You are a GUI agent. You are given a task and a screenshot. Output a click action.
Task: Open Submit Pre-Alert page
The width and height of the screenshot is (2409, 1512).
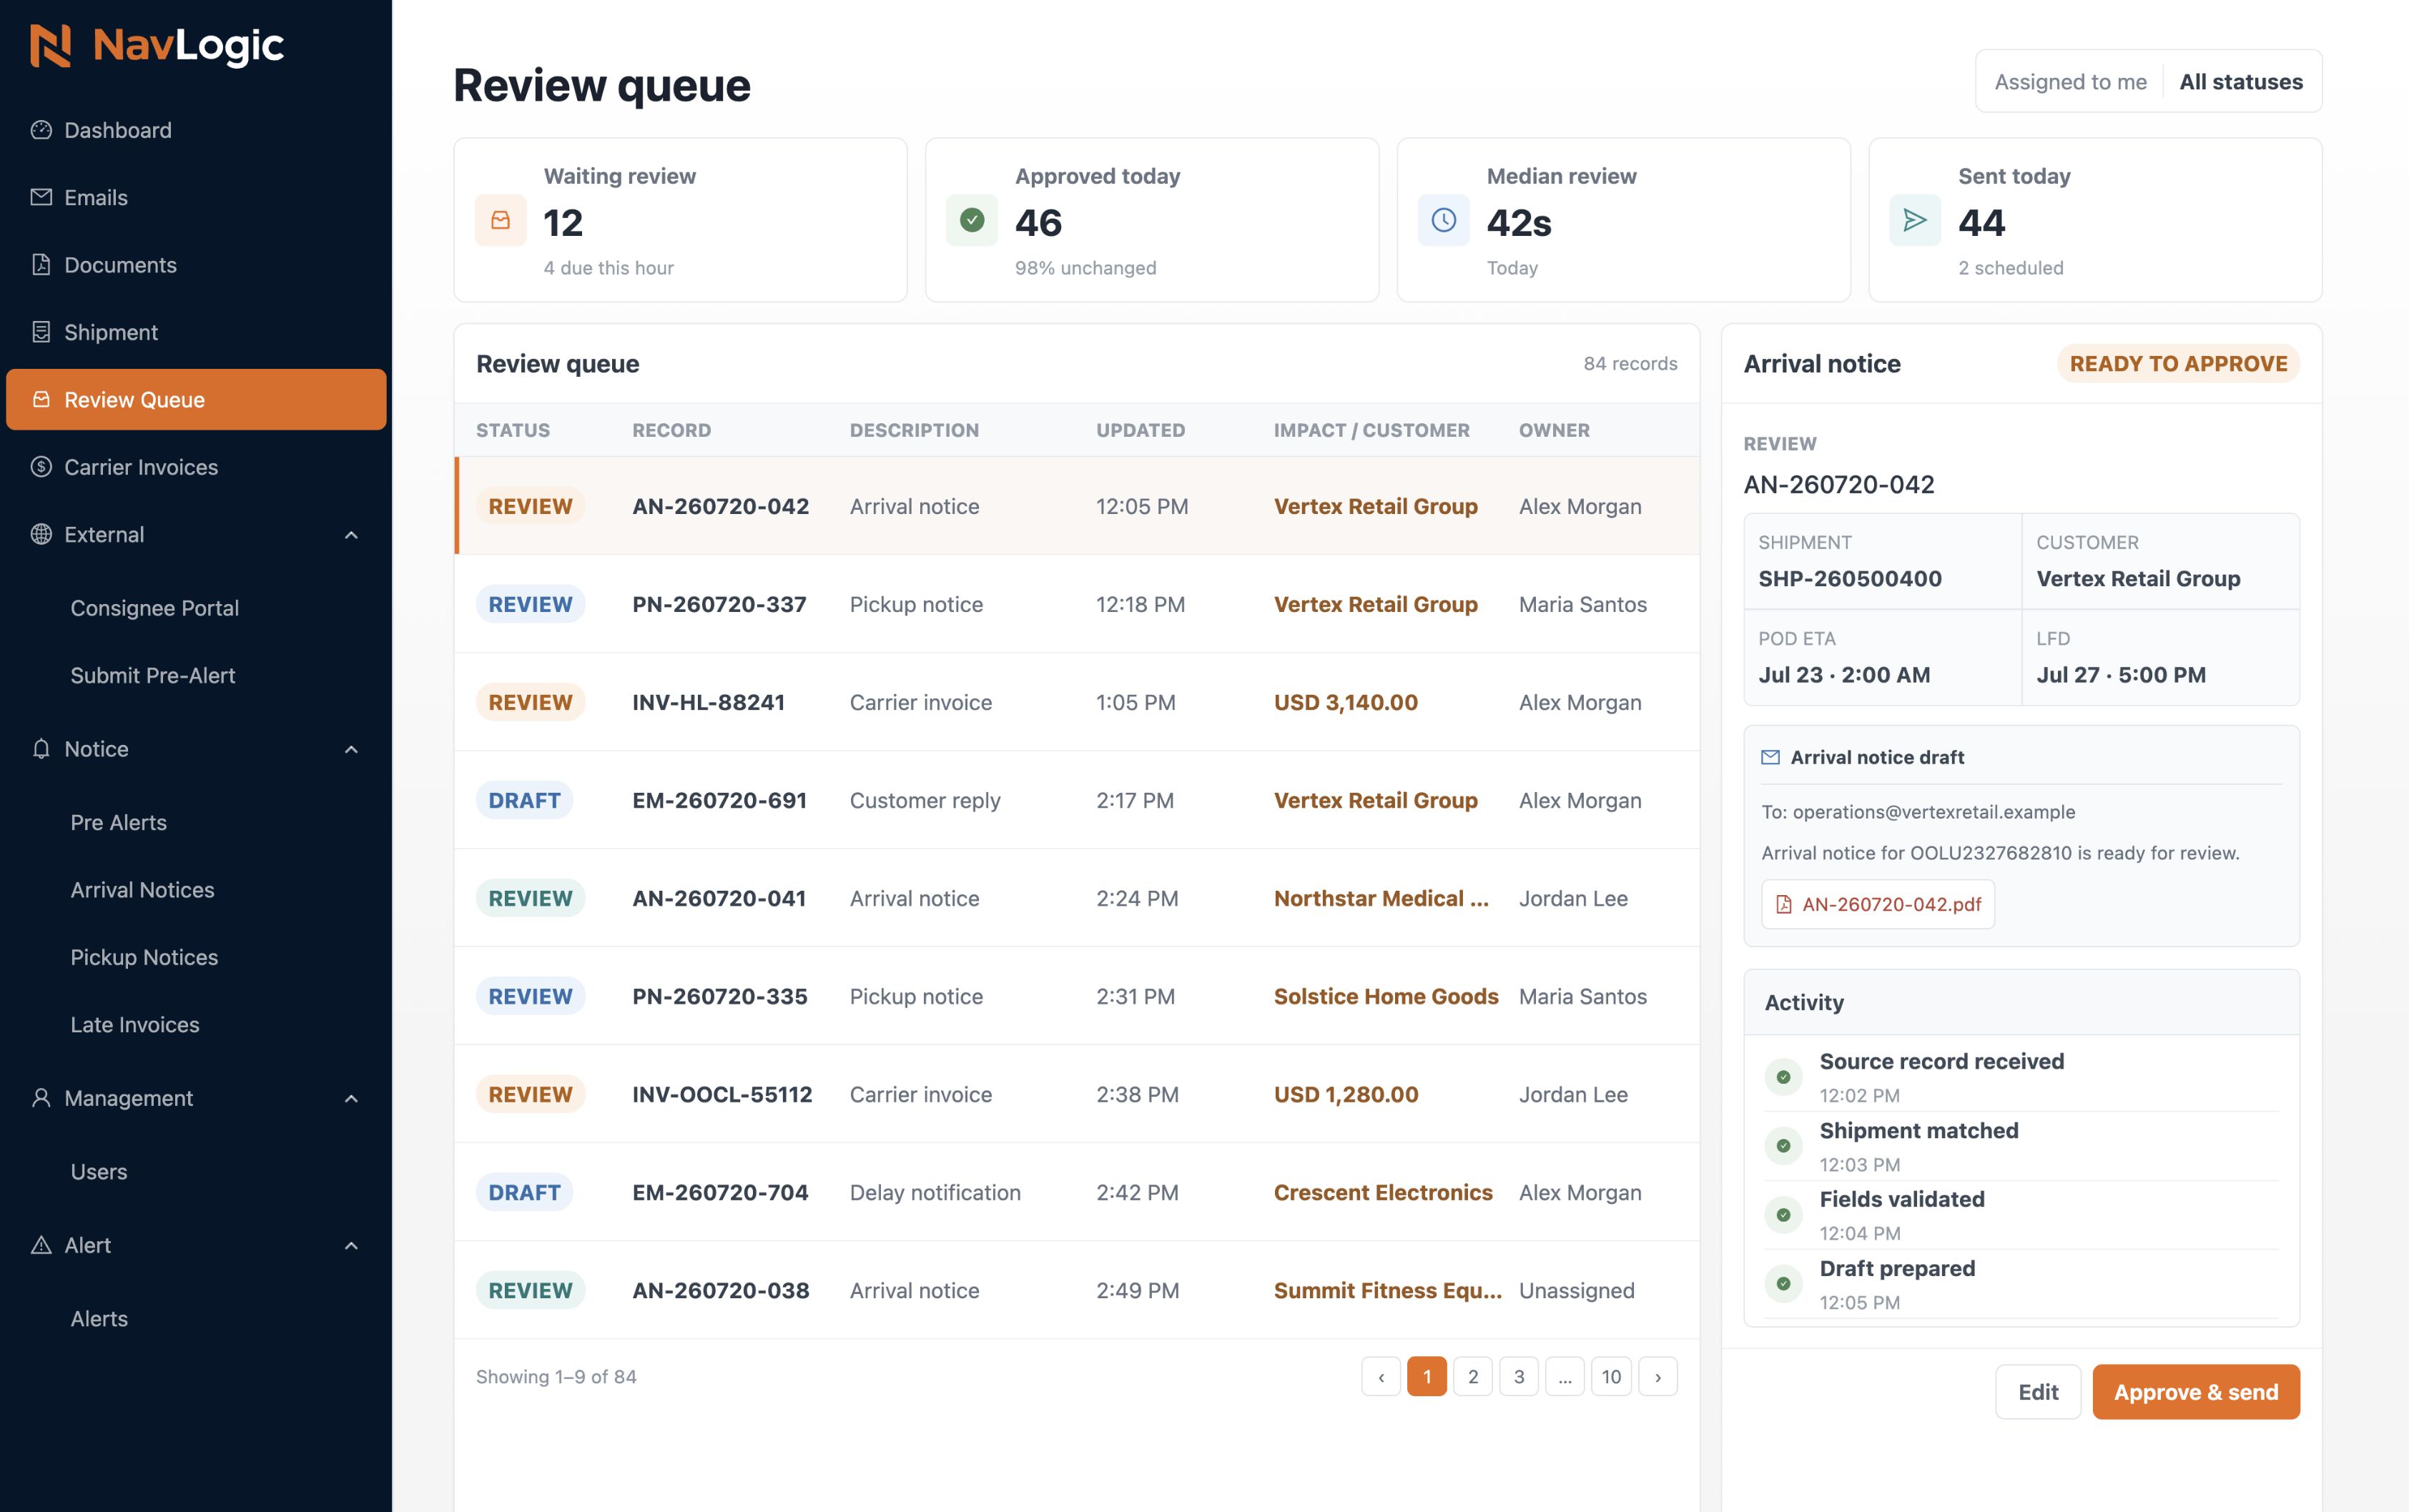click(x=153, y=675)
